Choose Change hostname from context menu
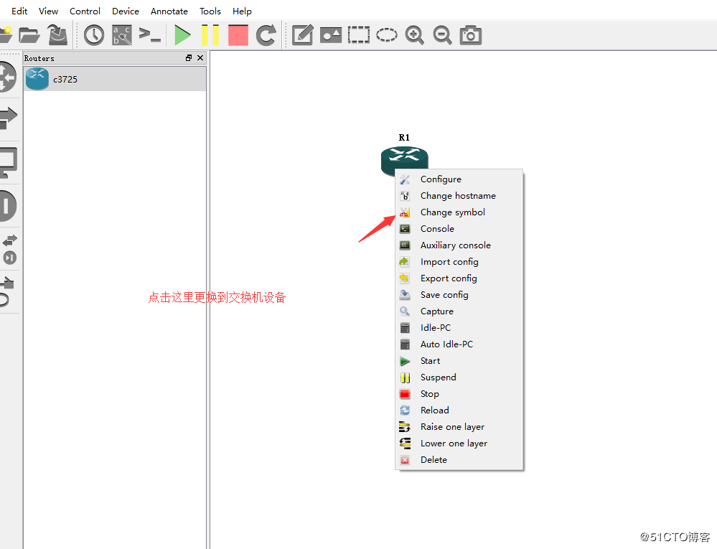Image resolution: width=717 pixels, height=549 pixels. coord(459,196)
